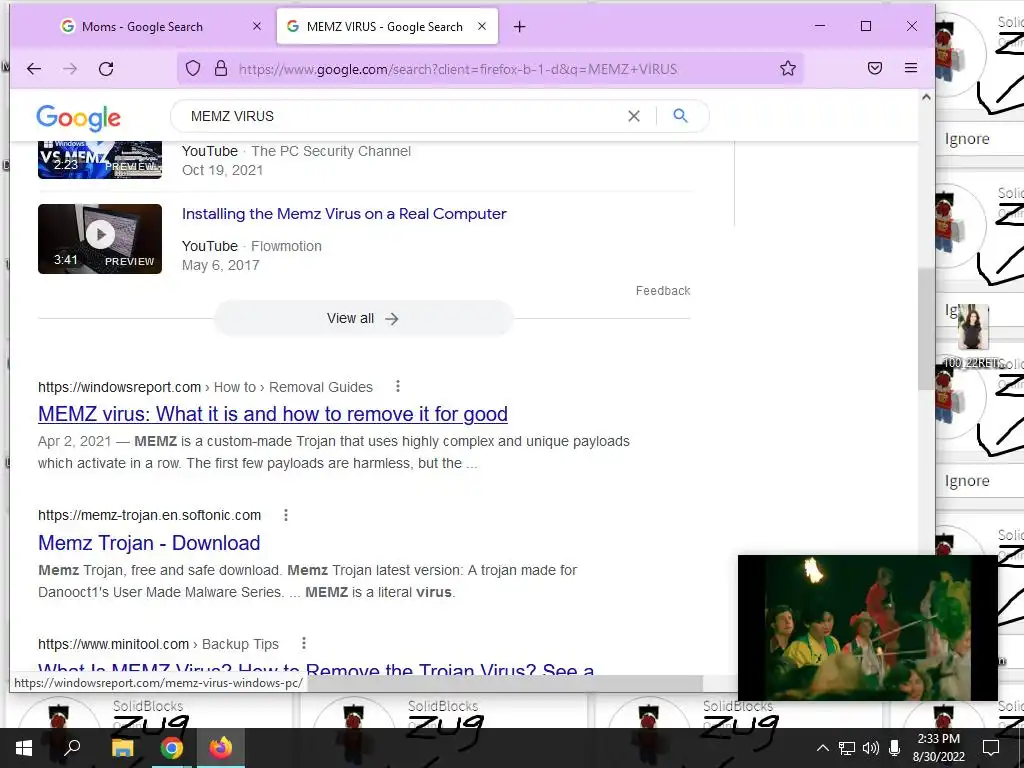Open more options for minitool.com result
Viewport: 1024px width, 768px height.
coord(304,643)
